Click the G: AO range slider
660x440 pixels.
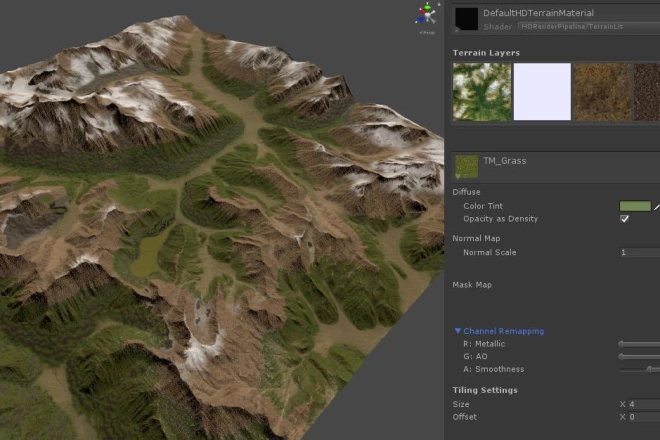point(638,356)
